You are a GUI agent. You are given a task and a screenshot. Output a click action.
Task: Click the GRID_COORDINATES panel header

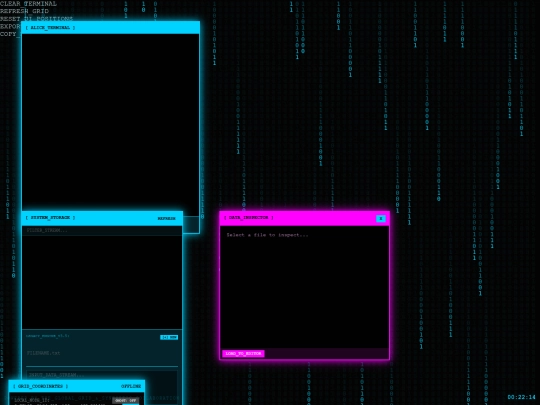tap(76, 386)
